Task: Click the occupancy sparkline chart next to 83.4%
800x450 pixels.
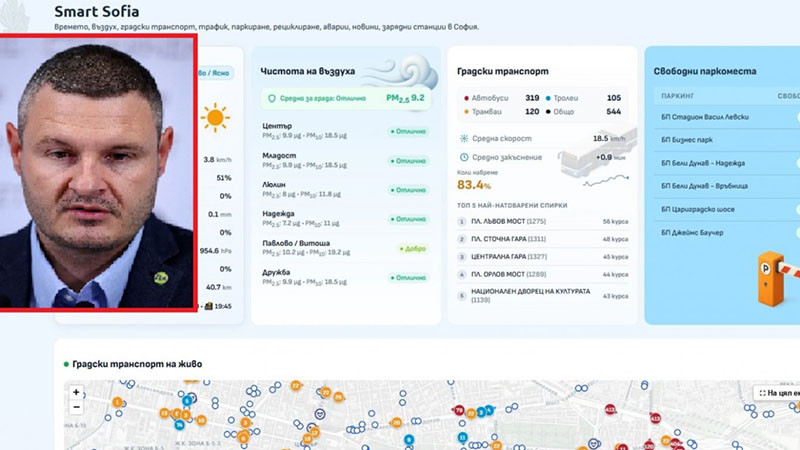Action: [x=606, y=181]
